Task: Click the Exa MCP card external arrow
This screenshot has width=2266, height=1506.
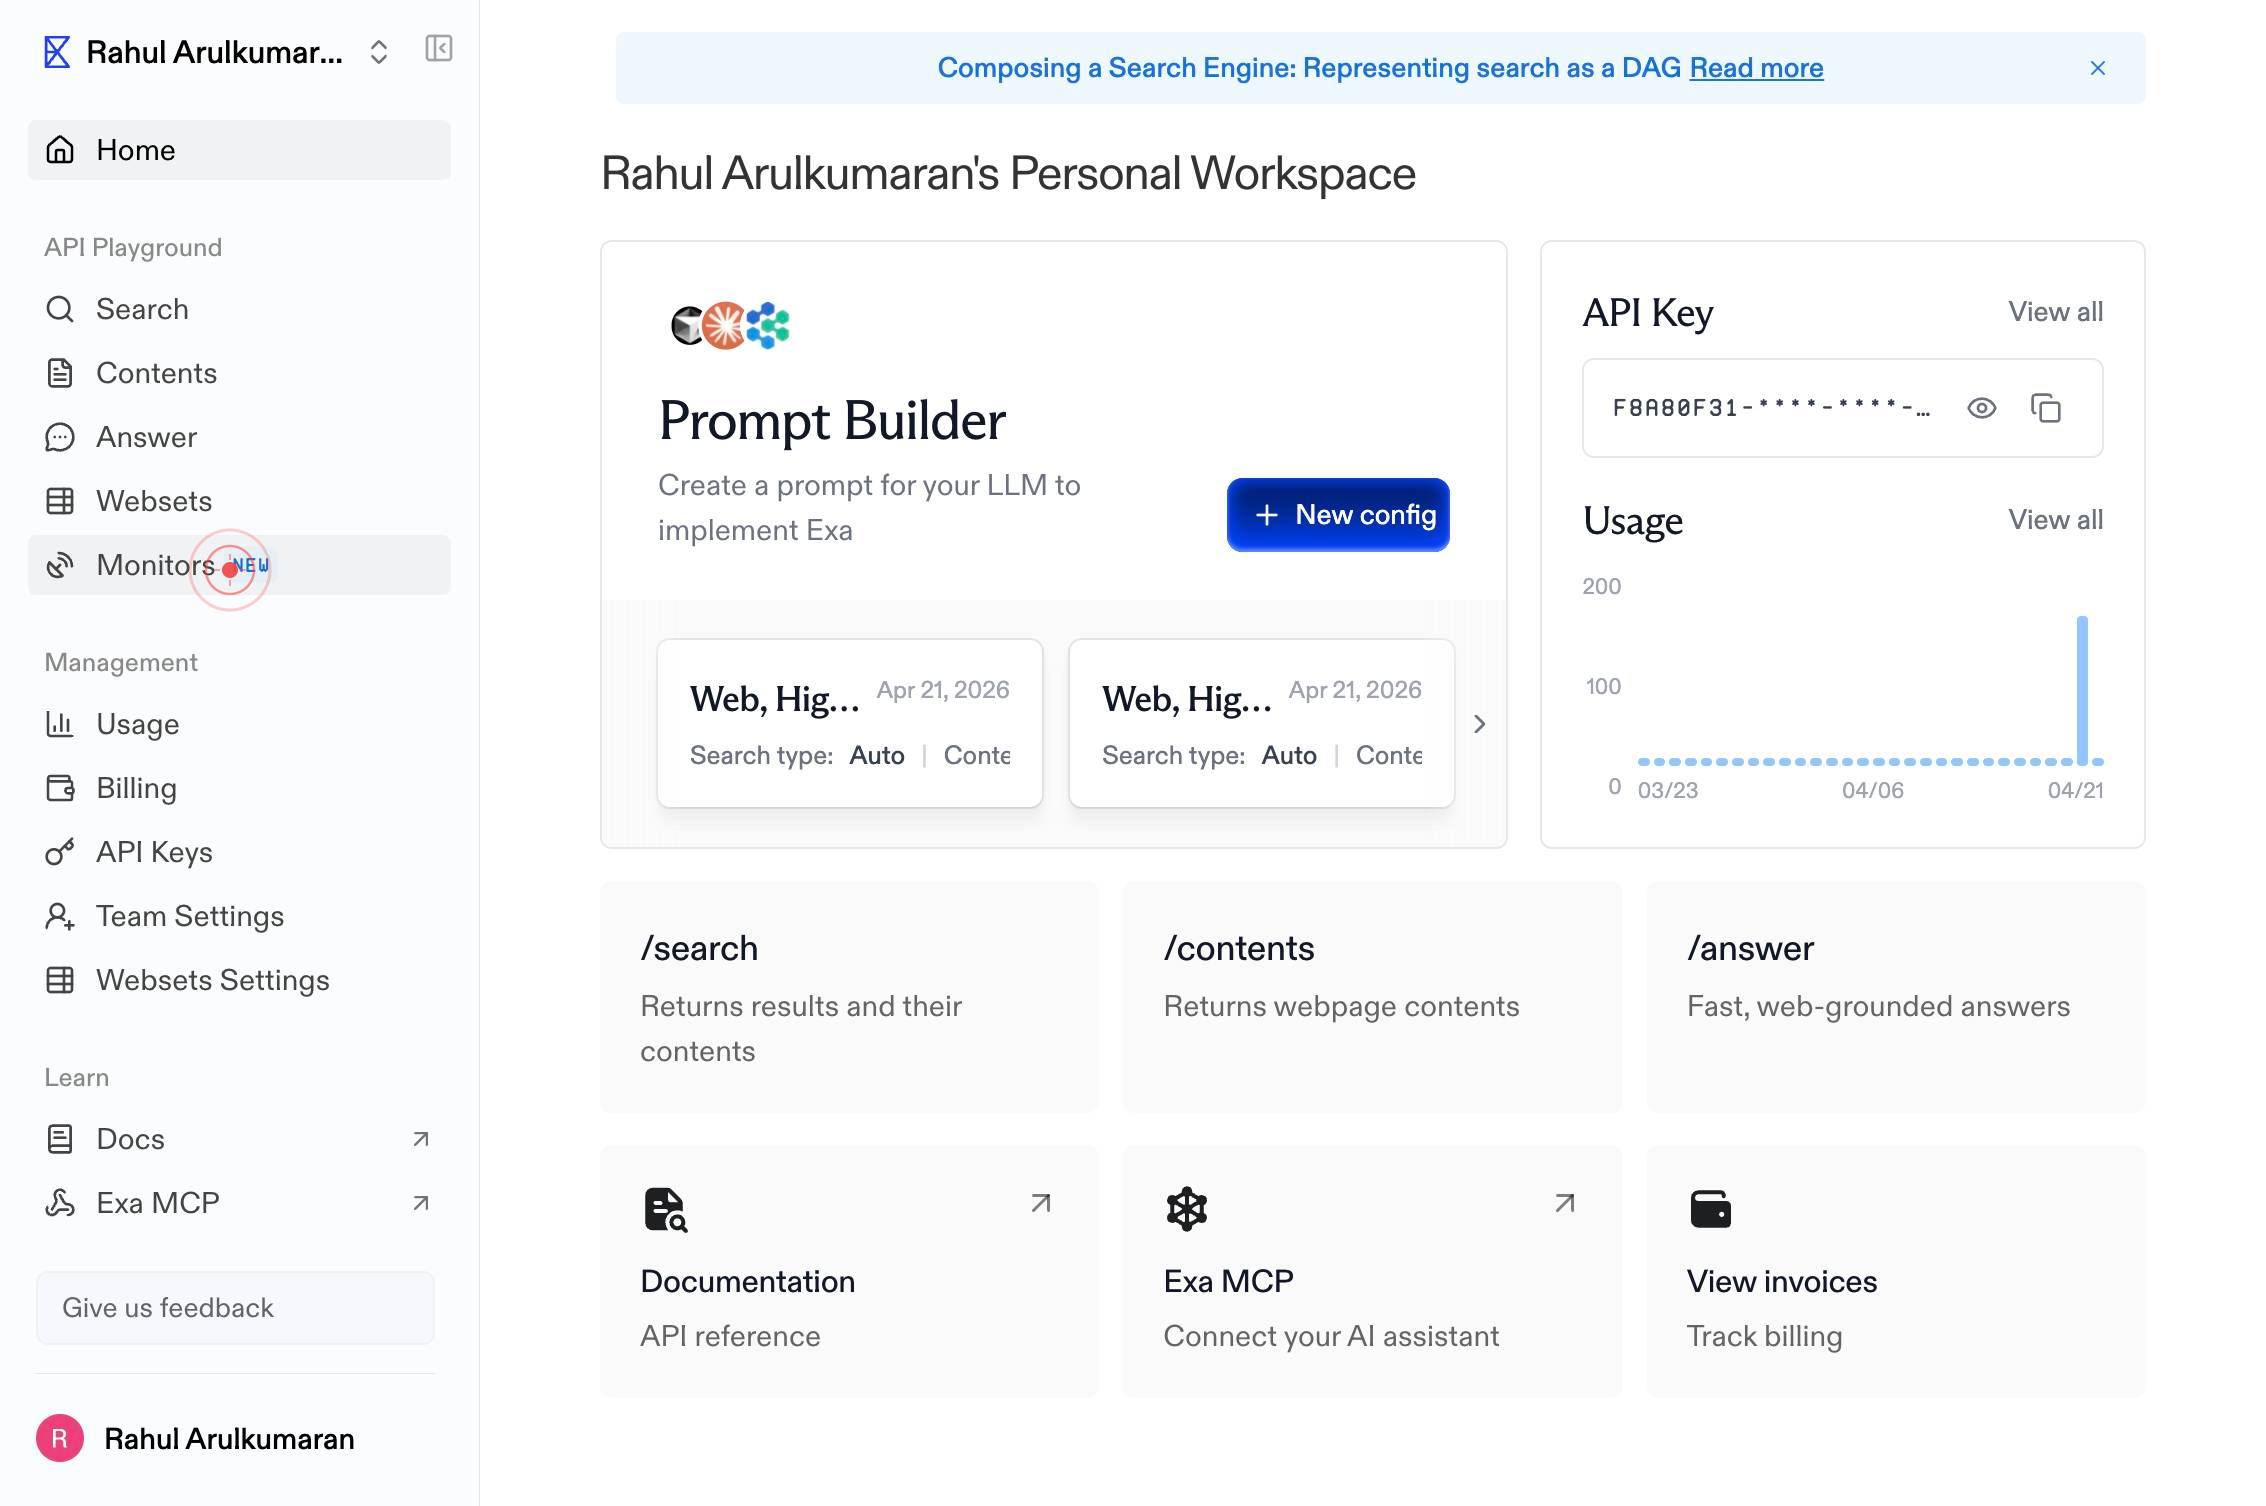Action: pyautogui.click(x=1565, y=1203)
